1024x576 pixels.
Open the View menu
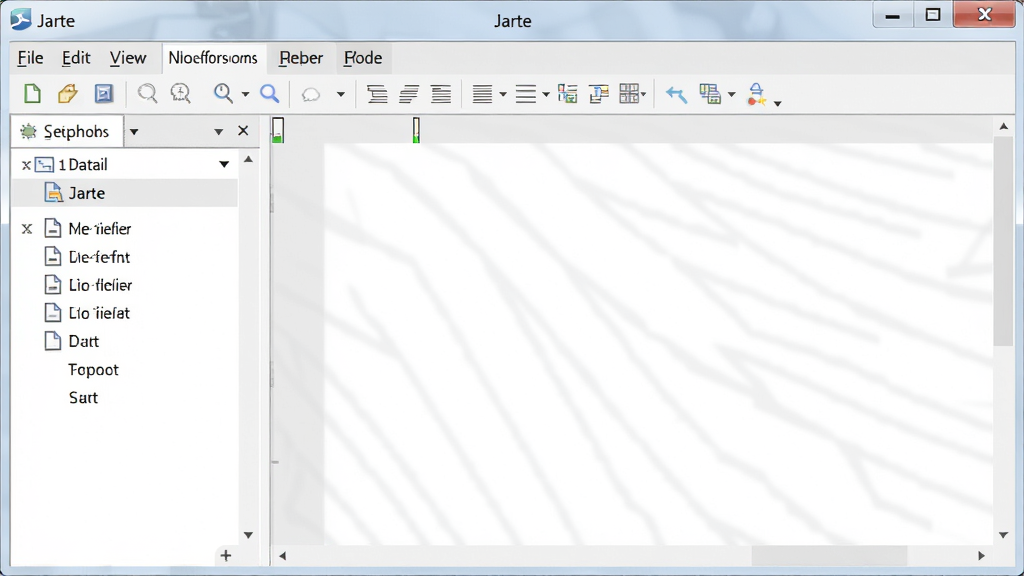coord(127,58)
